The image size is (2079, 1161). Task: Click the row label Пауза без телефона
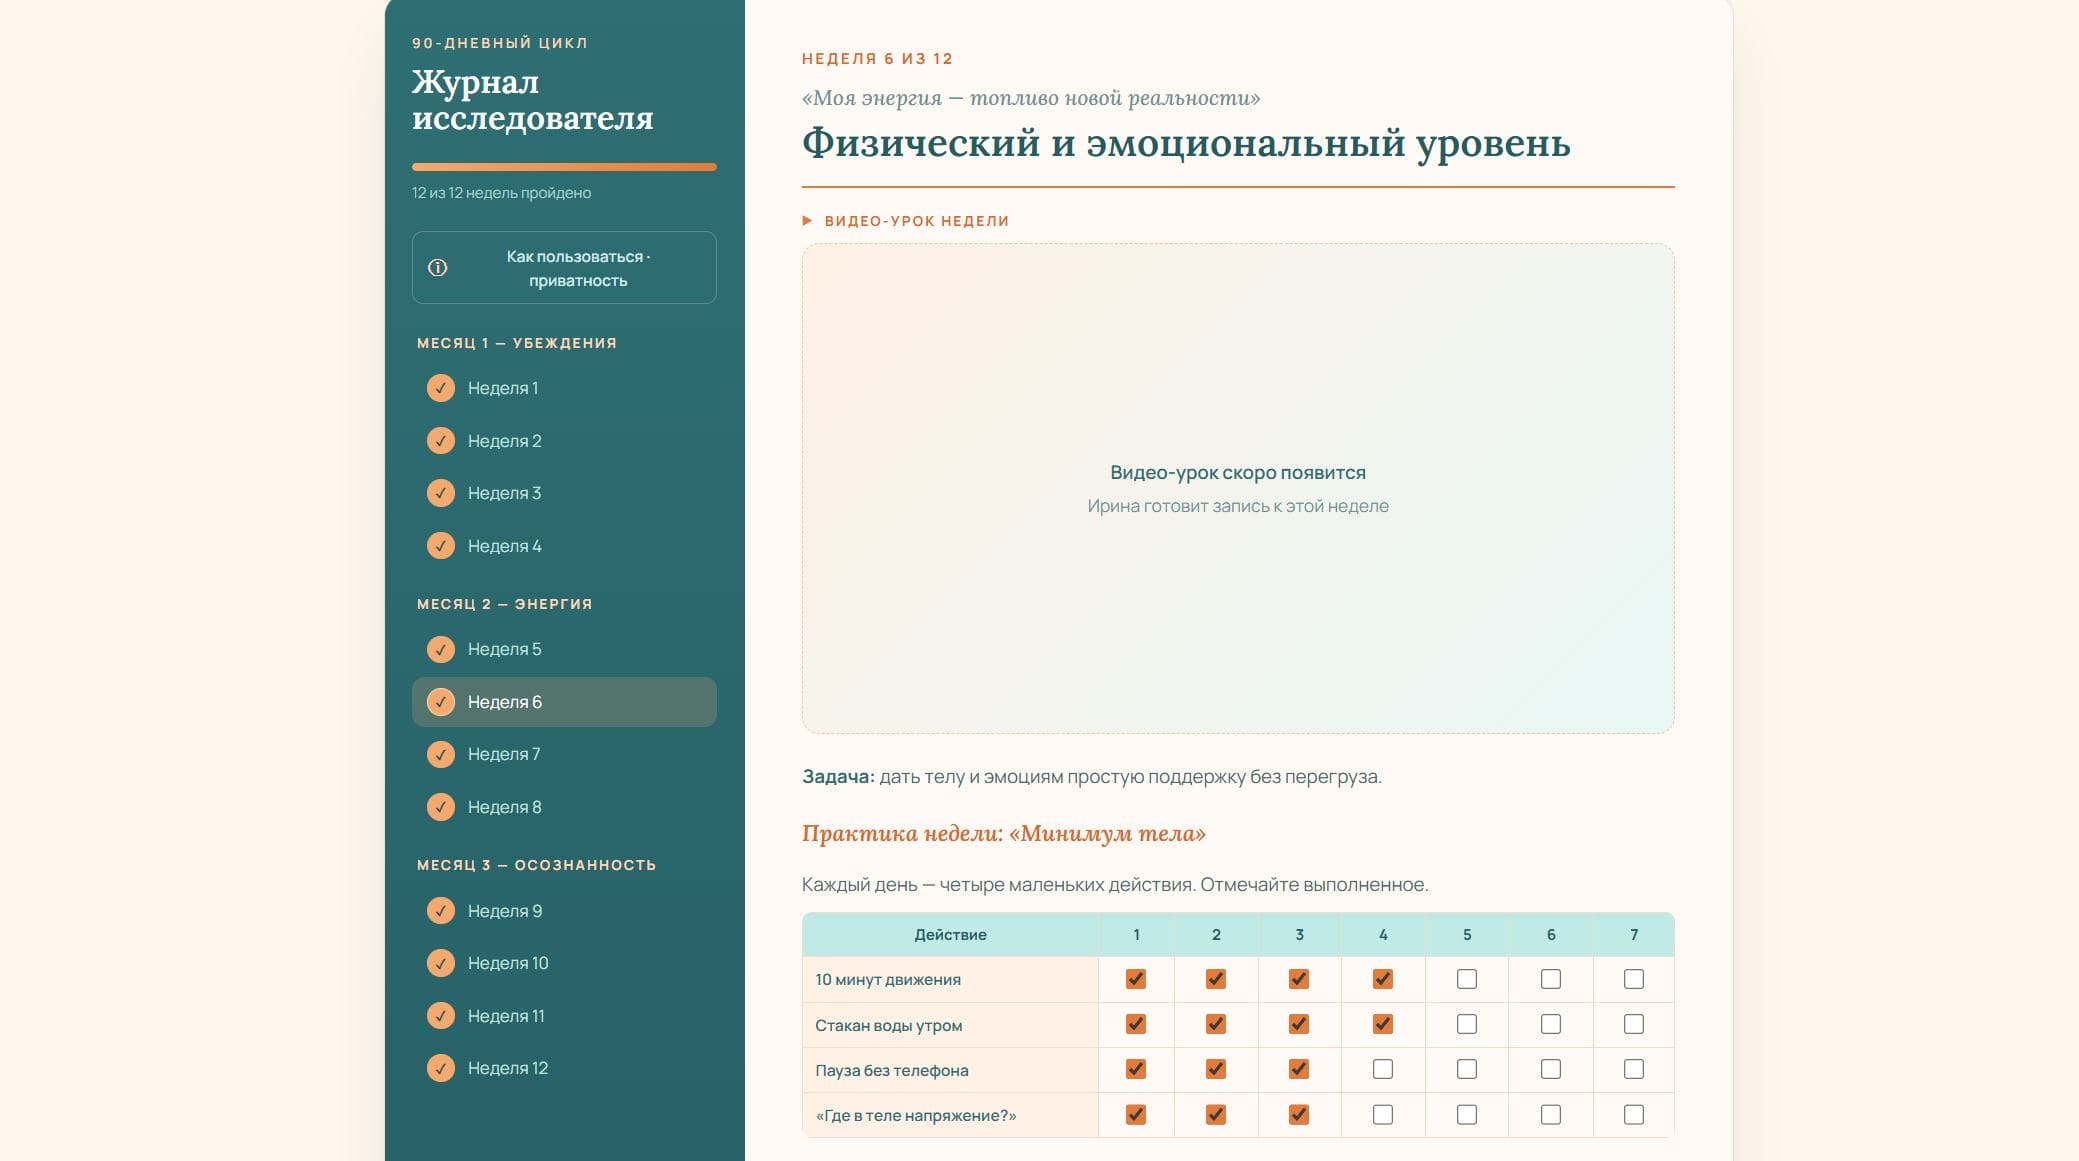[x=892, y=1070]
